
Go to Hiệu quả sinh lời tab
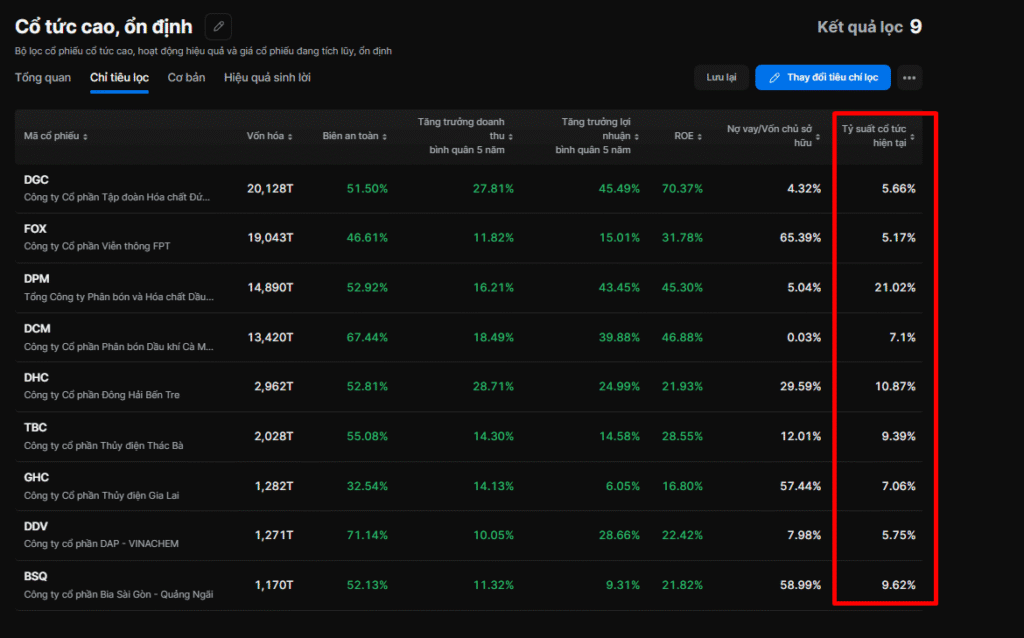(267, 77)
